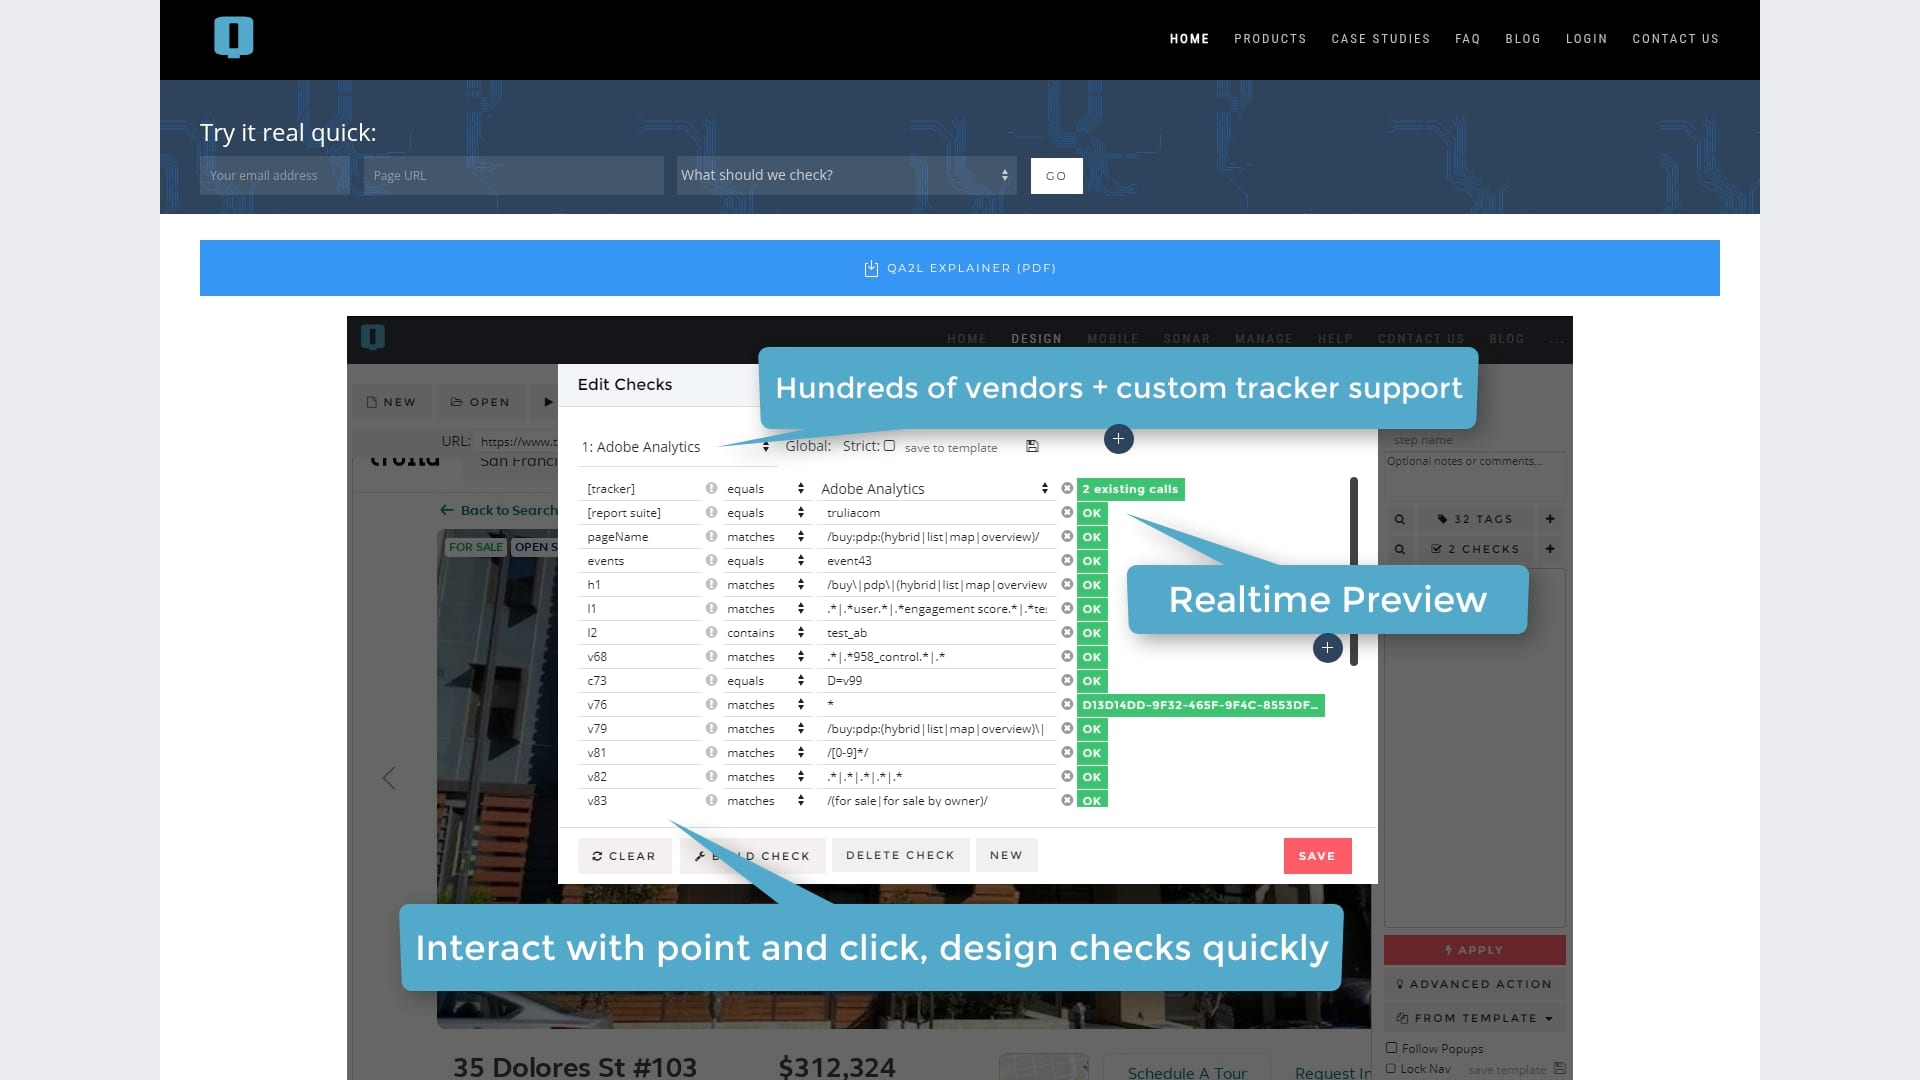Enable the Follow Popups checkbox

tap(1391, 1048)
